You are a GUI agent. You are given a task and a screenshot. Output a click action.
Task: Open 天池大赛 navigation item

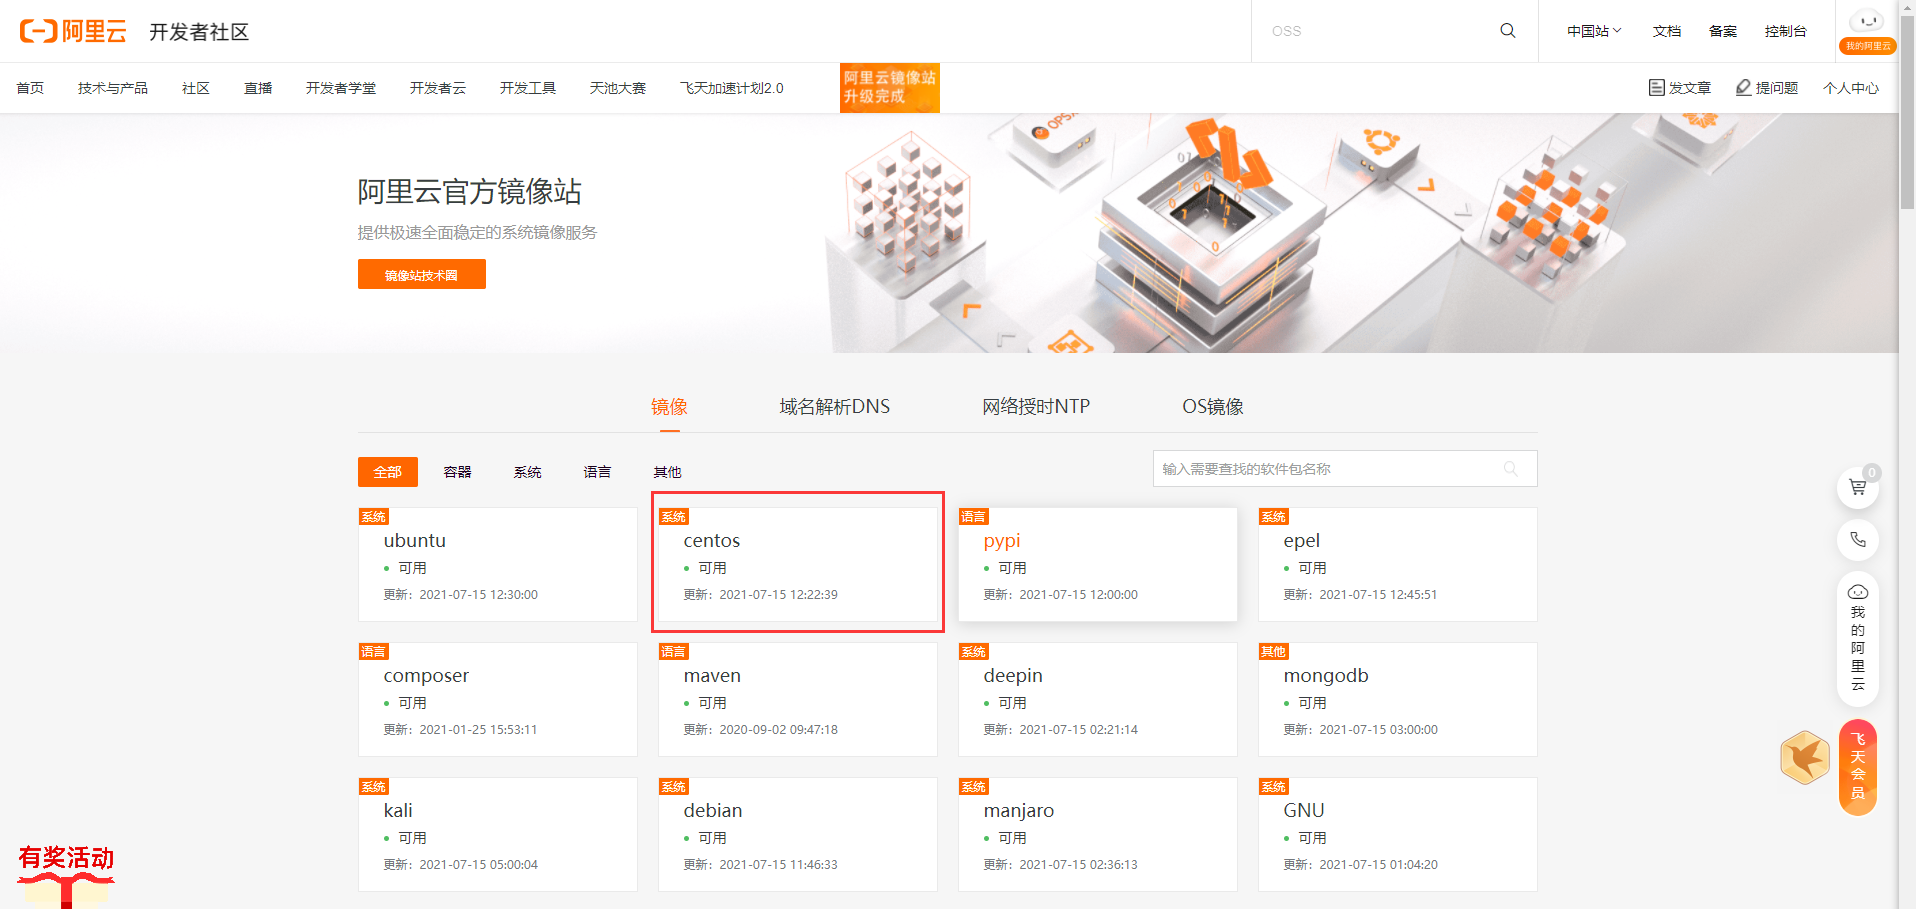click(x=618, y=88)
